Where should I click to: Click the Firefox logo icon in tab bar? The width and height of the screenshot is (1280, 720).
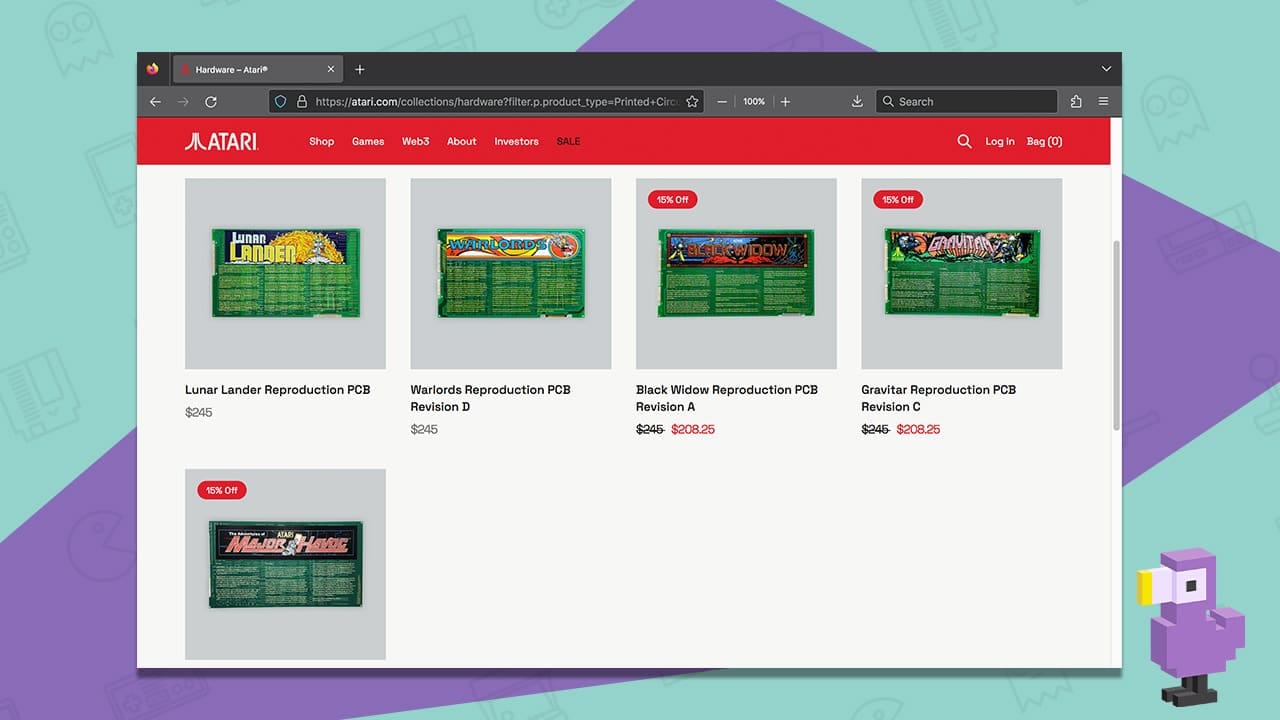pos(153,69)
